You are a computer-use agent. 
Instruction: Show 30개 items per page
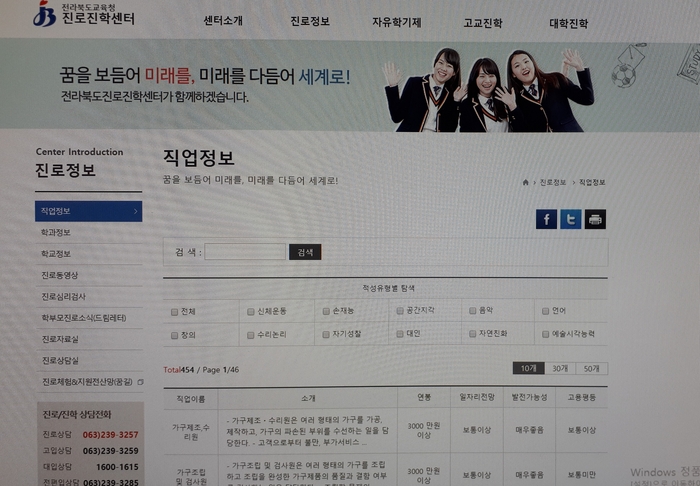pos(560,368)
